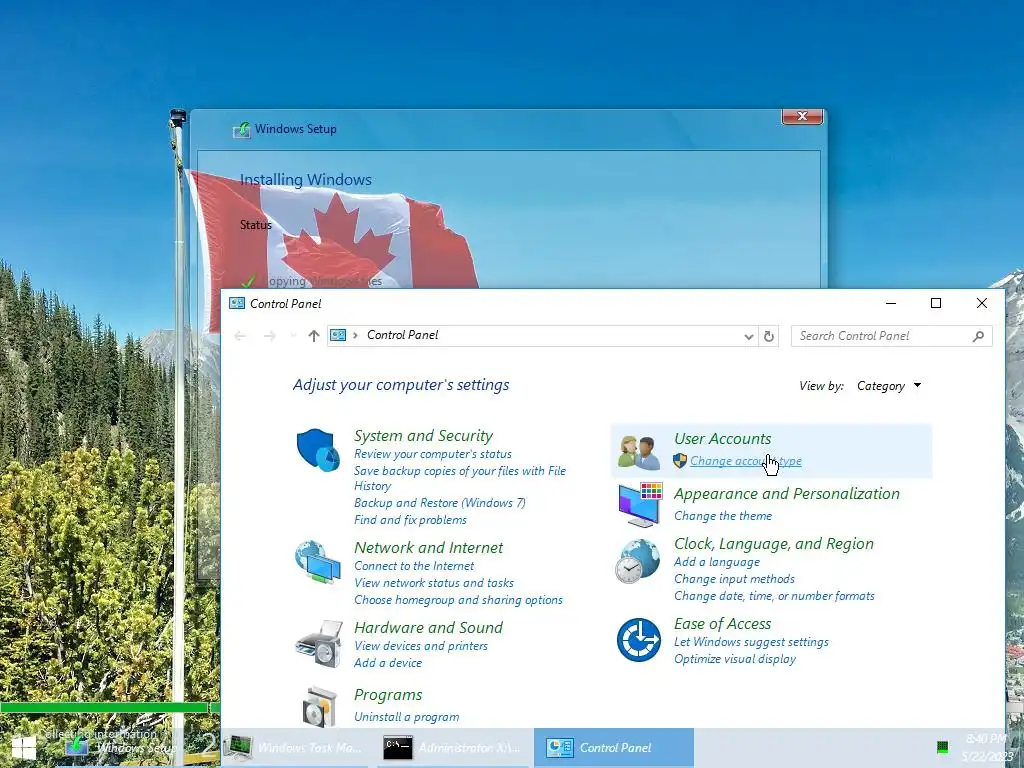
Task: Open Choose homegroup and sharing options
Action: click(458, 600)
